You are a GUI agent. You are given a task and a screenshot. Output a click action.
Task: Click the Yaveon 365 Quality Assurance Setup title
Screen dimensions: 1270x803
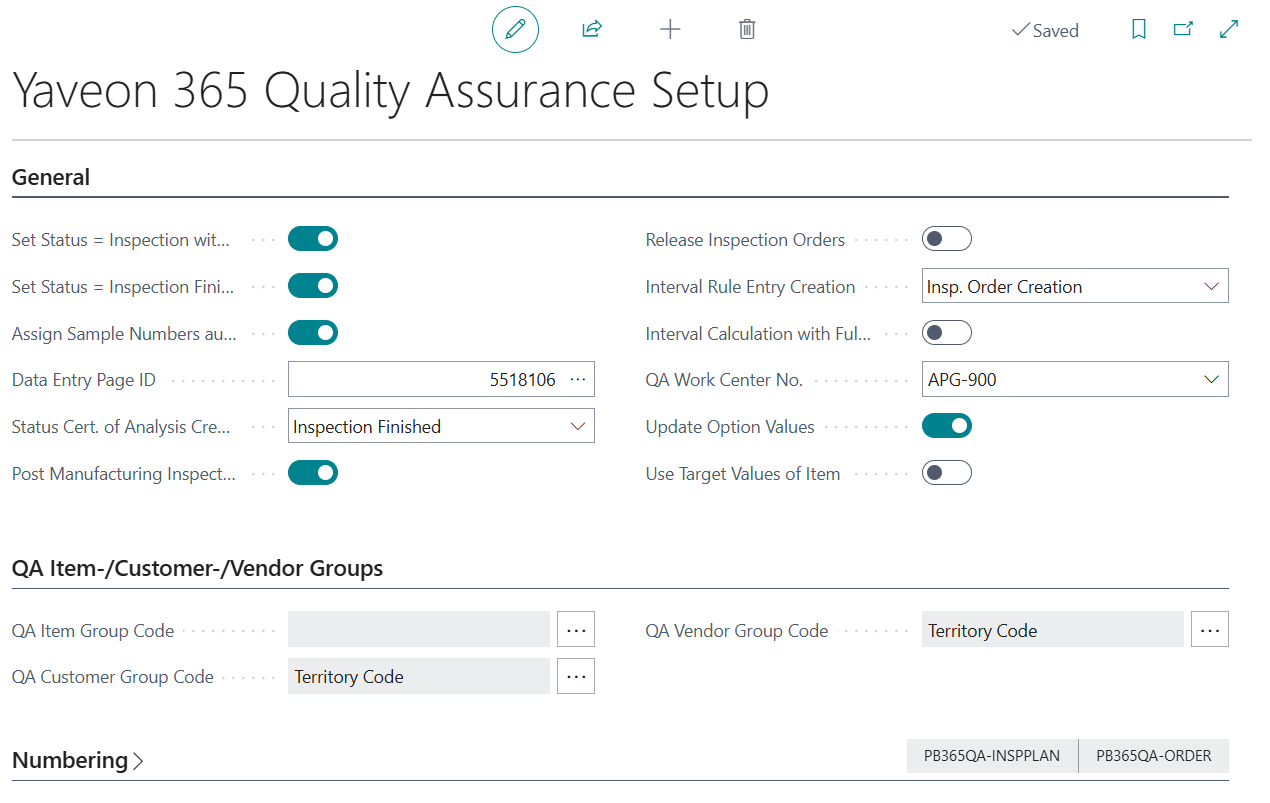pos(390,91)
